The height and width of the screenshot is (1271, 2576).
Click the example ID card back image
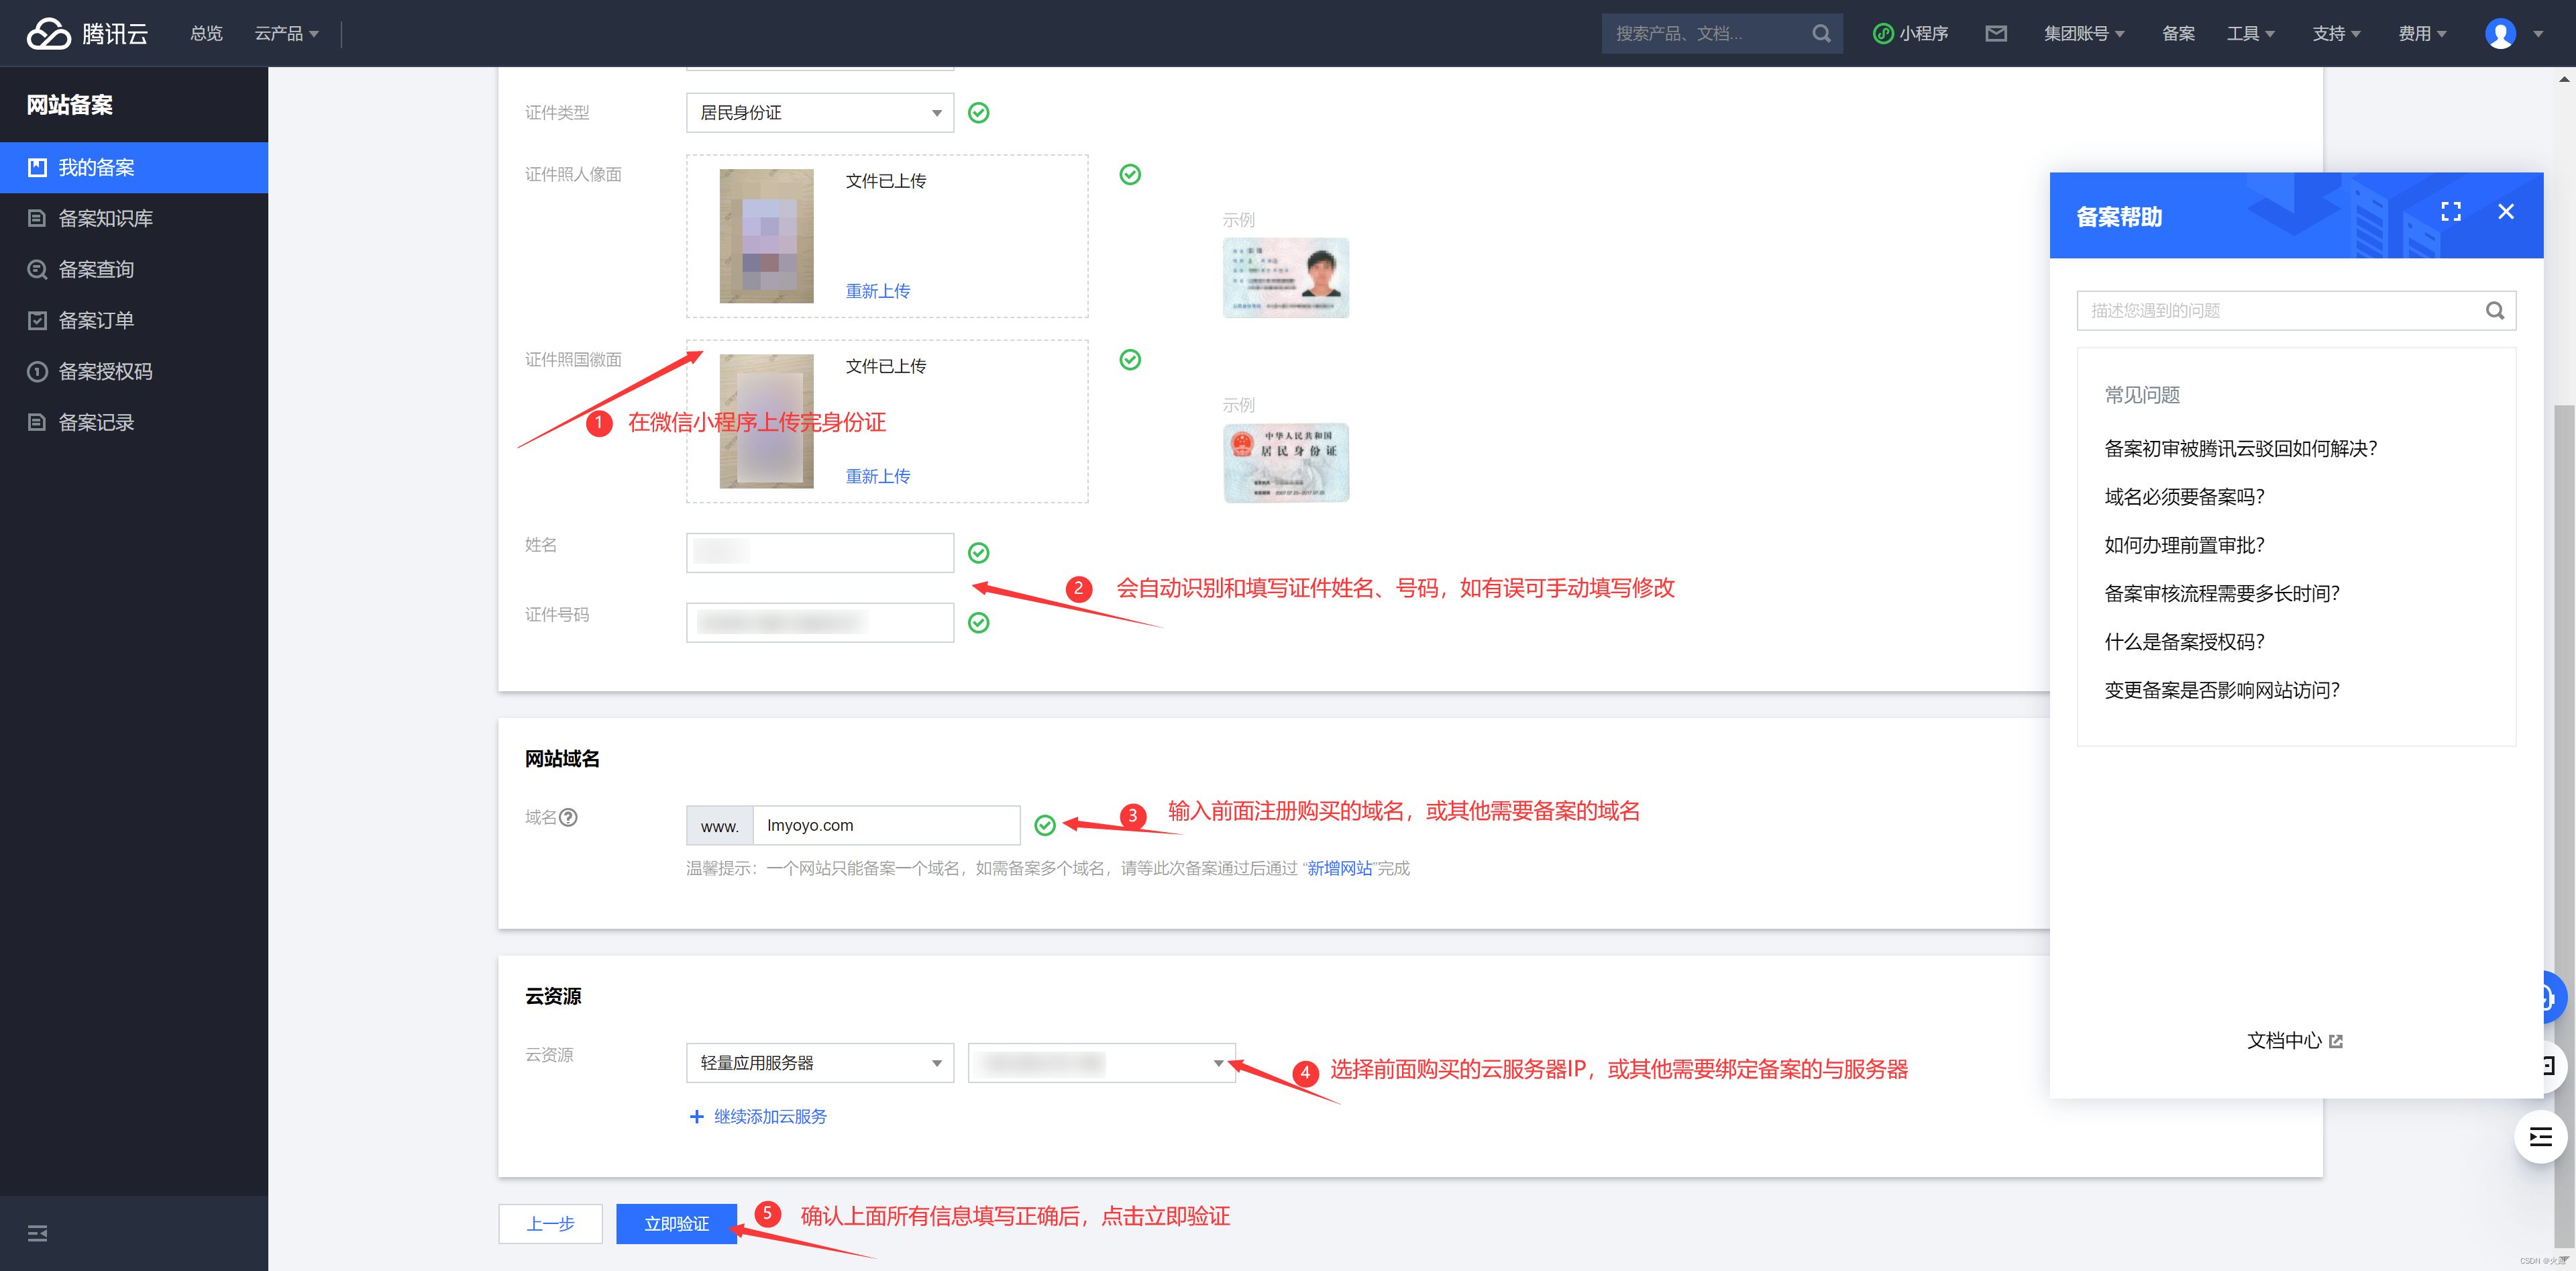tap(1285, 462)
